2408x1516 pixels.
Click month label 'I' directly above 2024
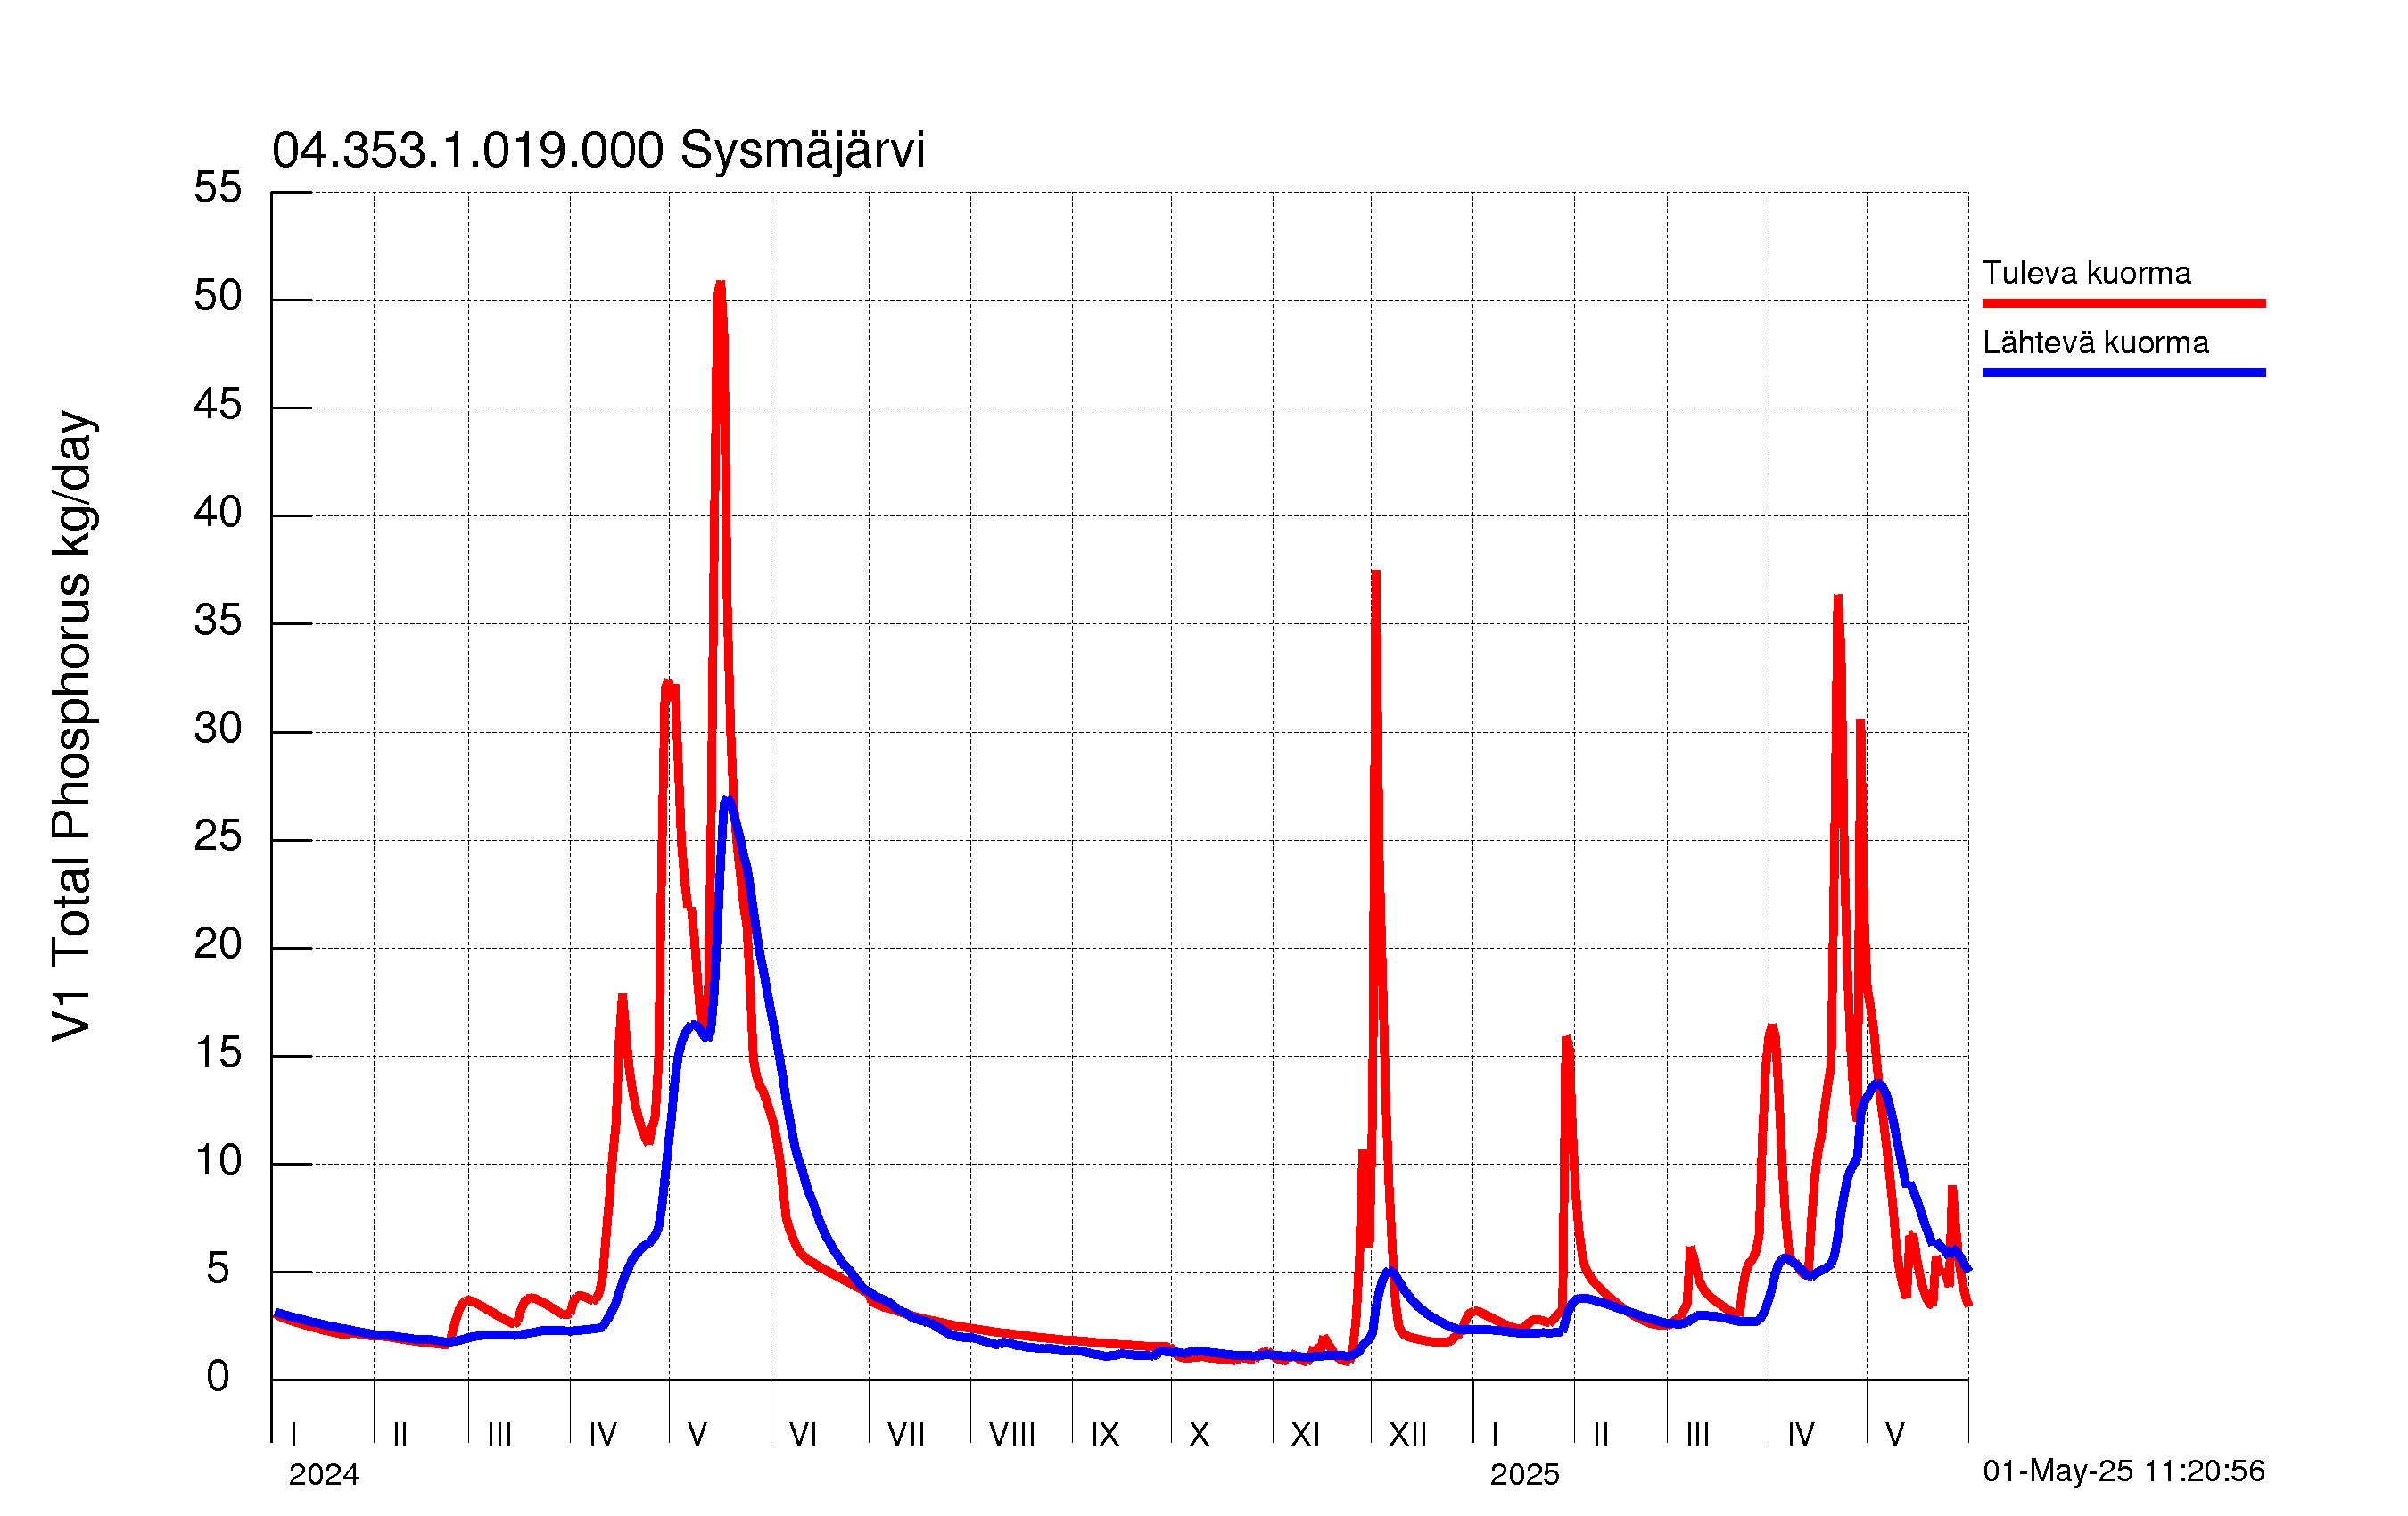(x=294, y=1435)
